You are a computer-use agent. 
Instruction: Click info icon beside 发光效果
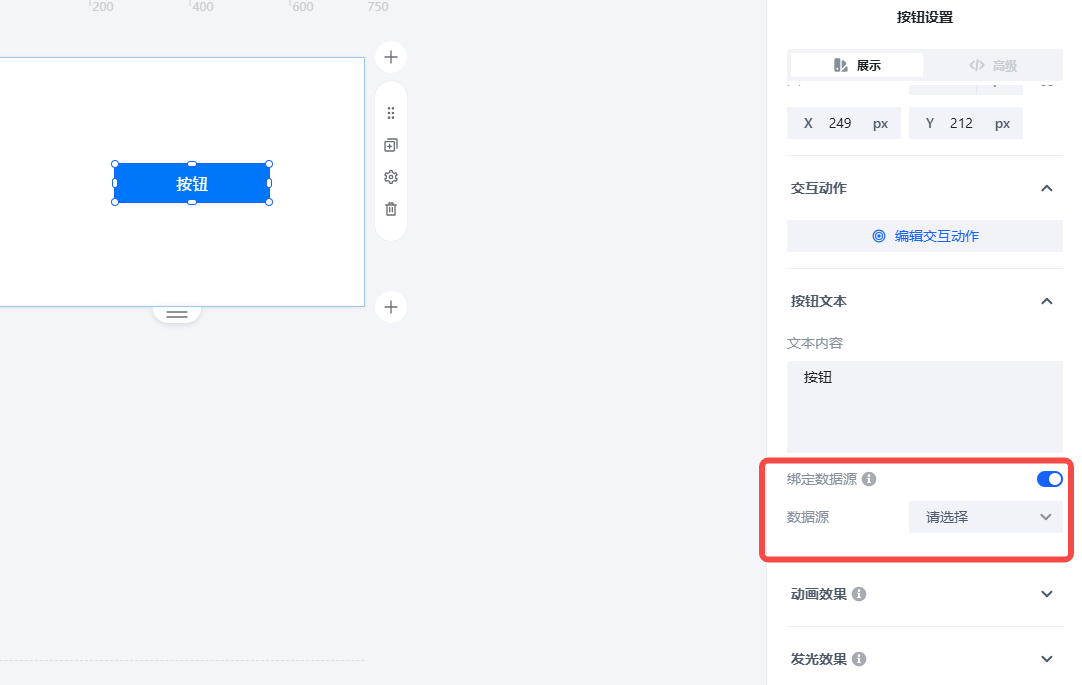[859, 659]
